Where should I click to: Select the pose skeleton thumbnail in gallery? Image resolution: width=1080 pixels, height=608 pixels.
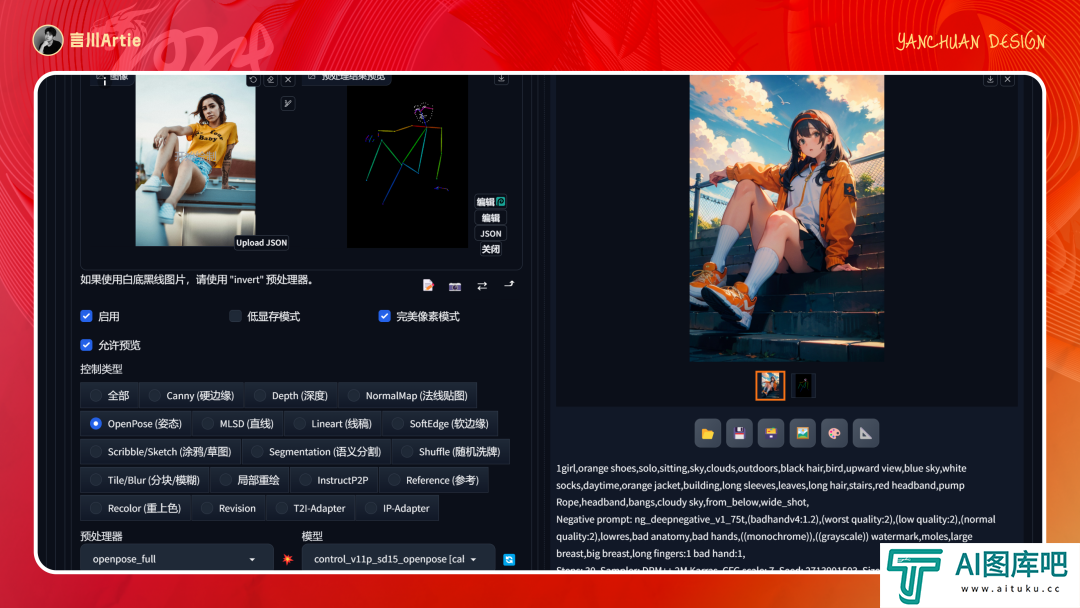(x=803, y=386)
